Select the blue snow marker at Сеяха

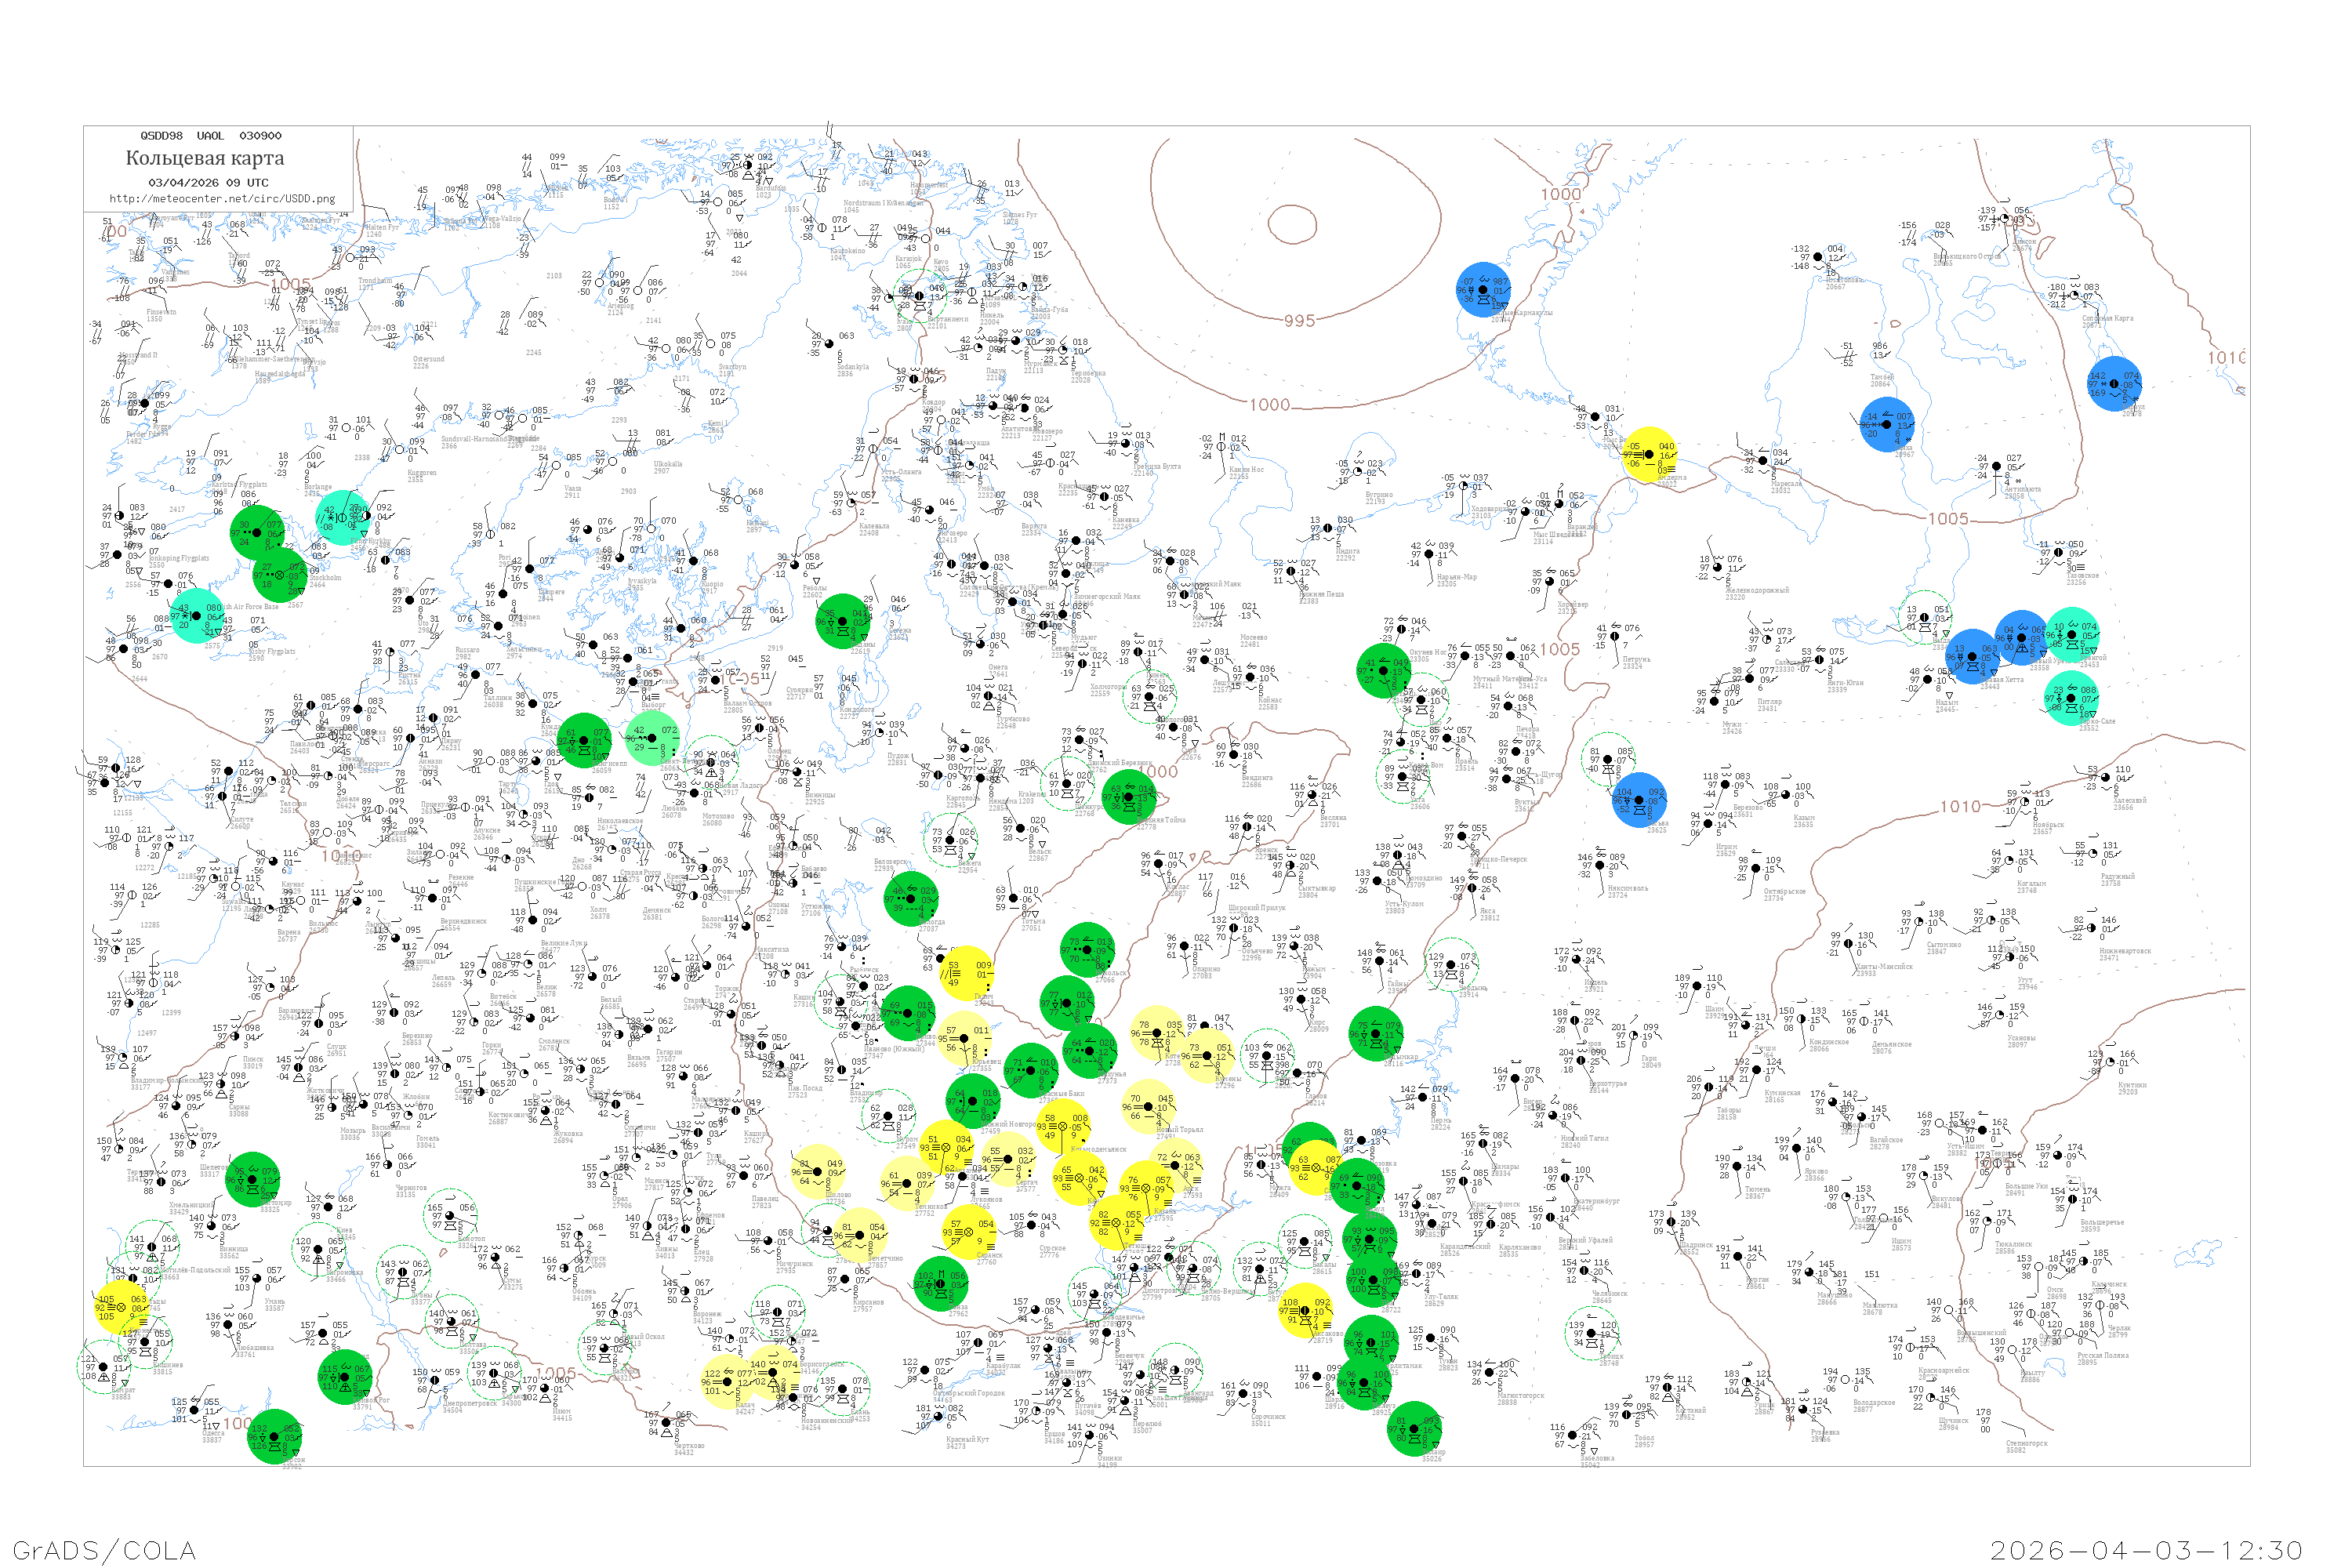pyautogui.click(x=1886, y=424)
